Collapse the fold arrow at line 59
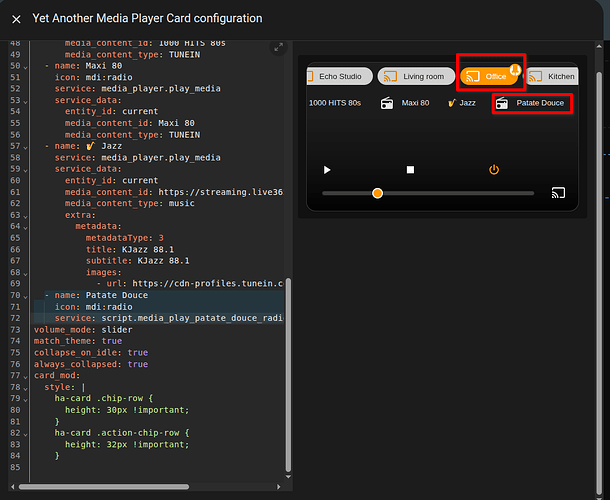Viewport: 610px width, 500px height. [x=25, y=170]
